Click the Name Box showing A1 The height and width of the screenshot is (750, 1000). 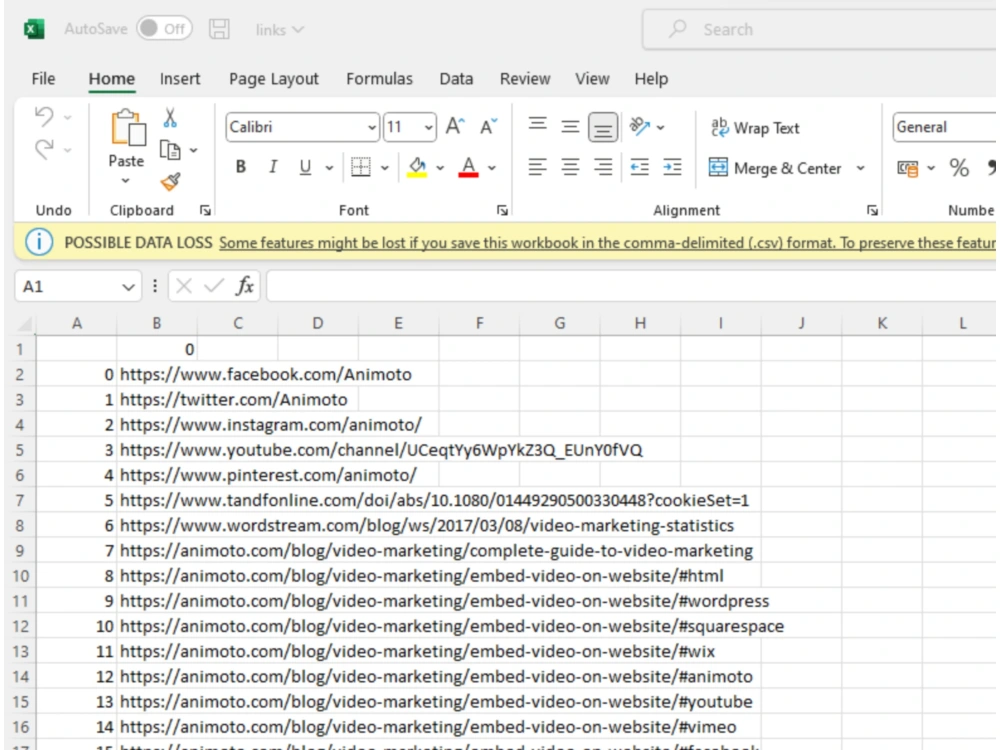[77, 286]
